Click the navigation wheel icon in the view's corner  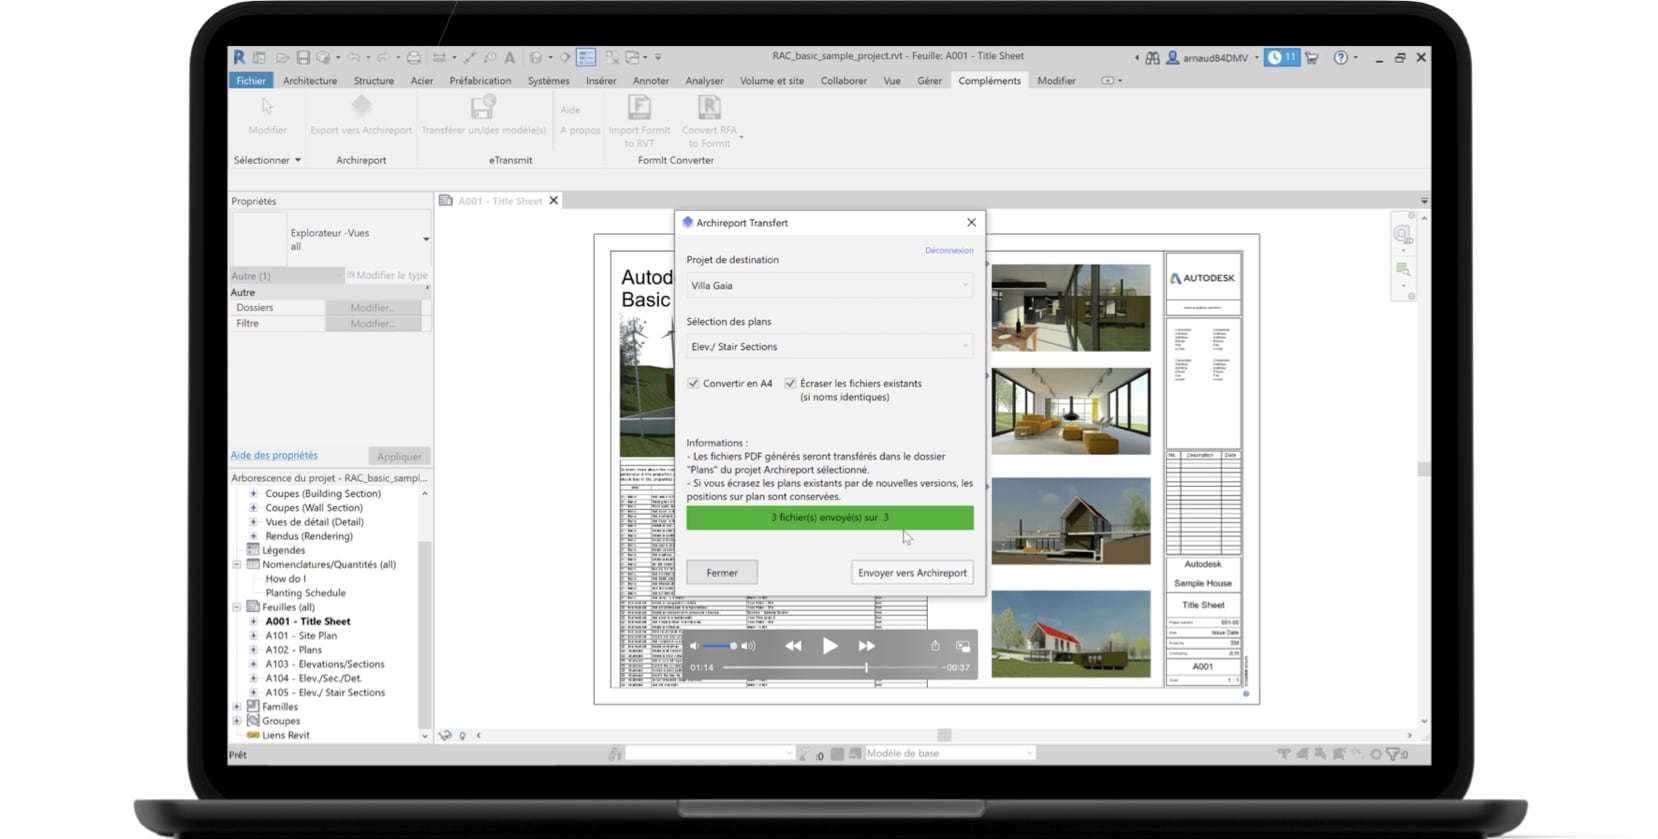tap(1402, 234)
